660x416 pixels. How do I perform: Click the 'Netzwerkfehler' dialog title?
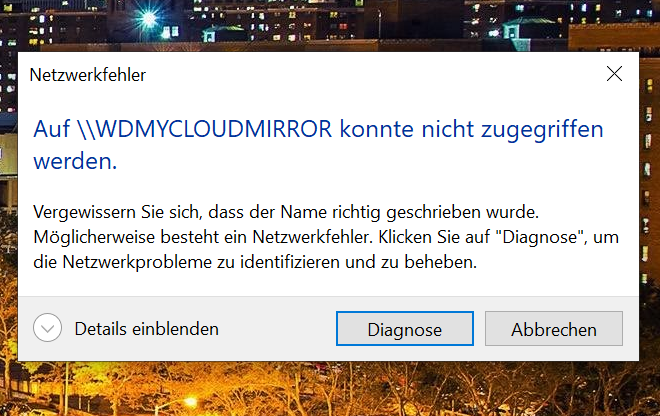pyautogui.click(x=88, y=75)
